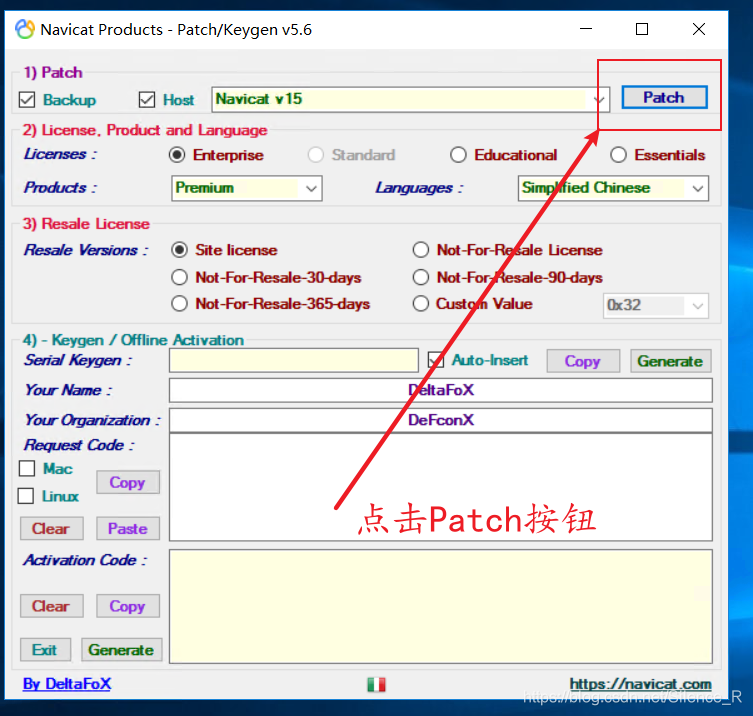Choose the Essentials license option
This screenshot has height=716, width=753.
click(618, 155)
